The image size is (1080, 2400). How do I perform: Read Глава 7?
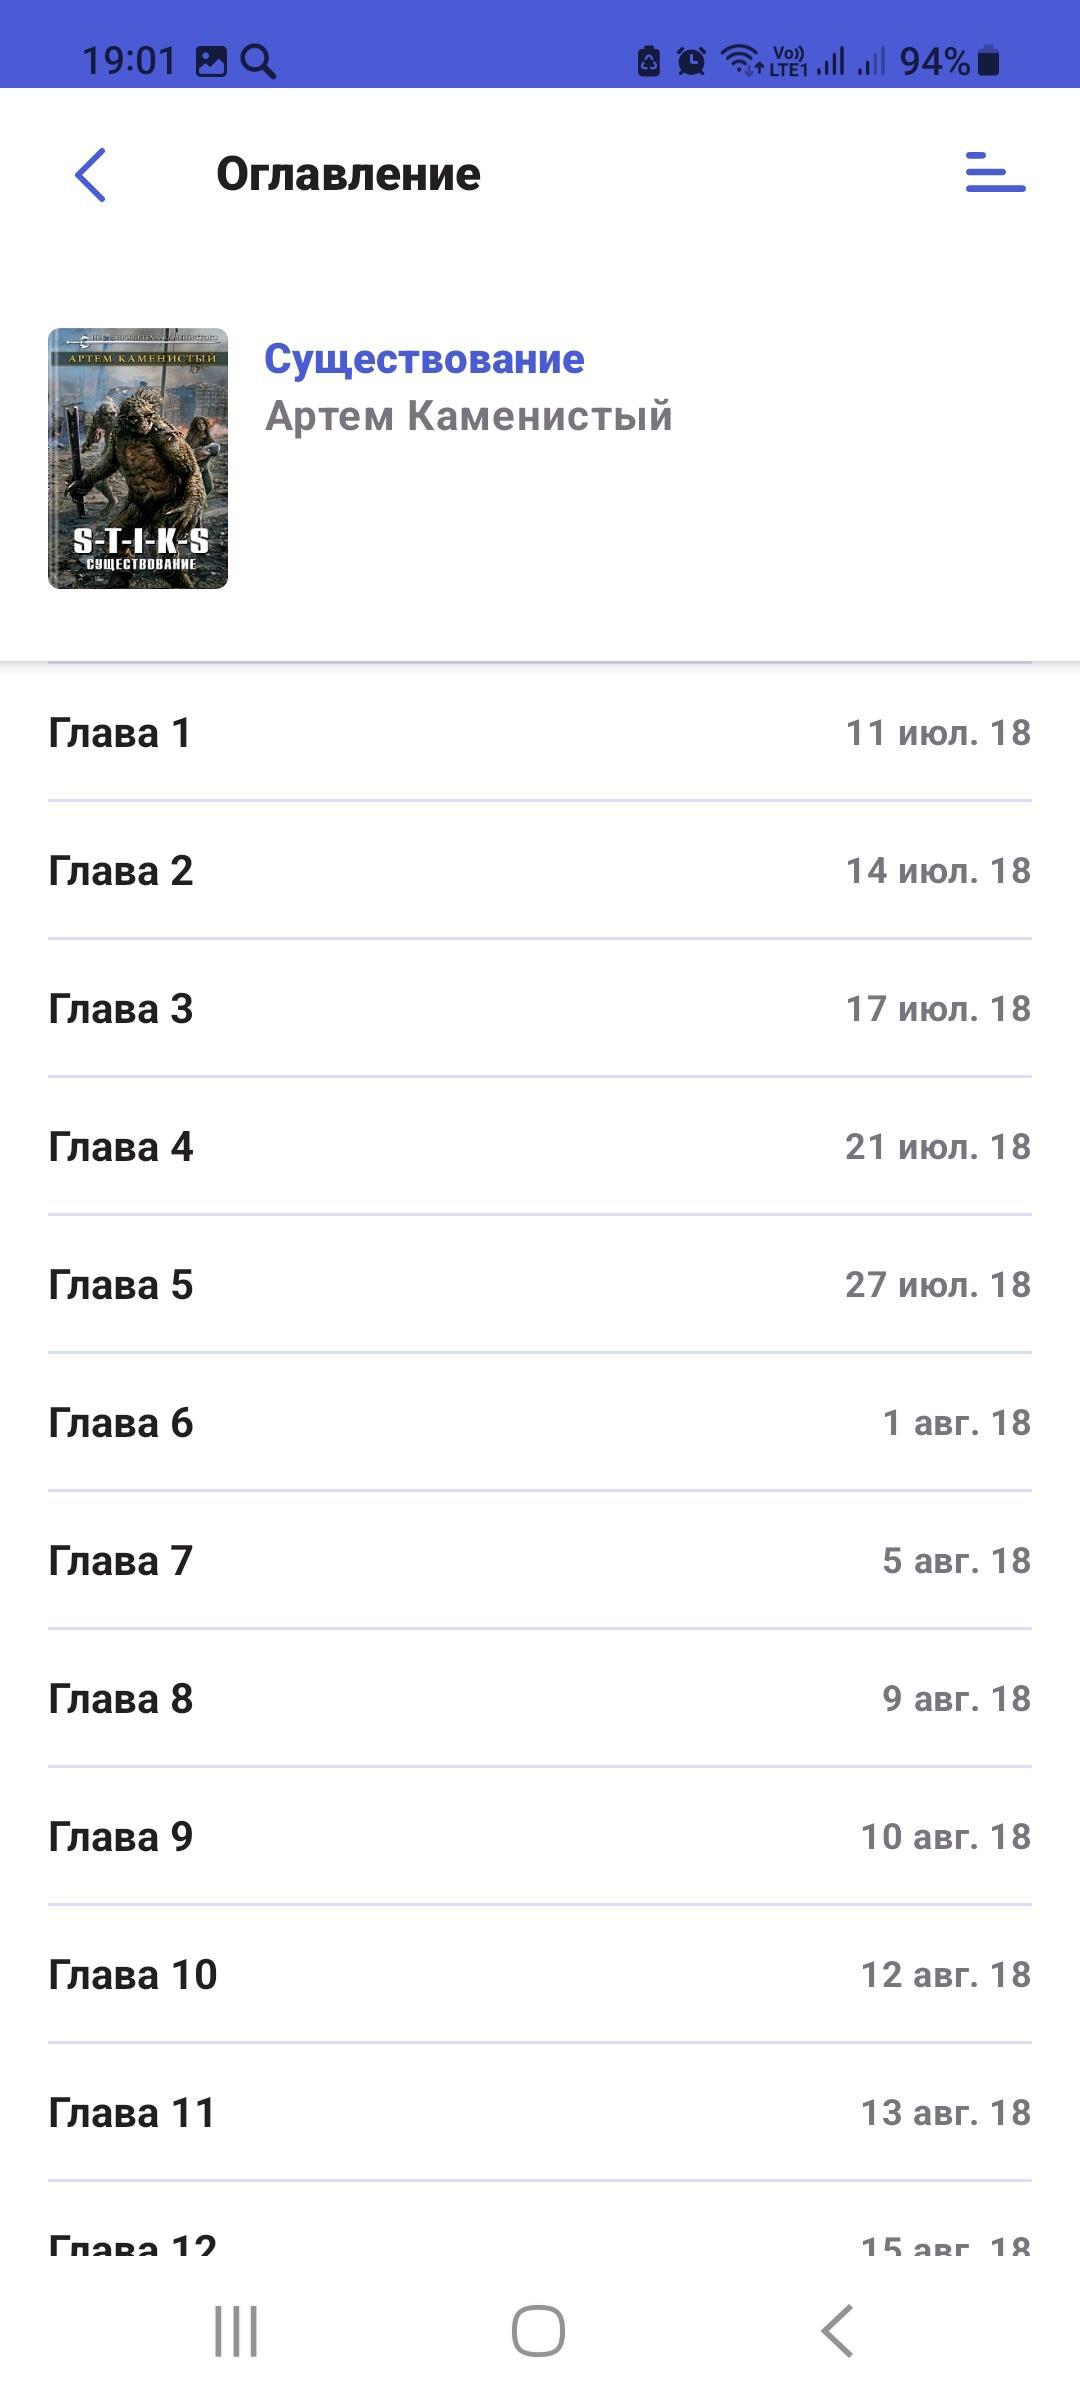point(540,1561)
